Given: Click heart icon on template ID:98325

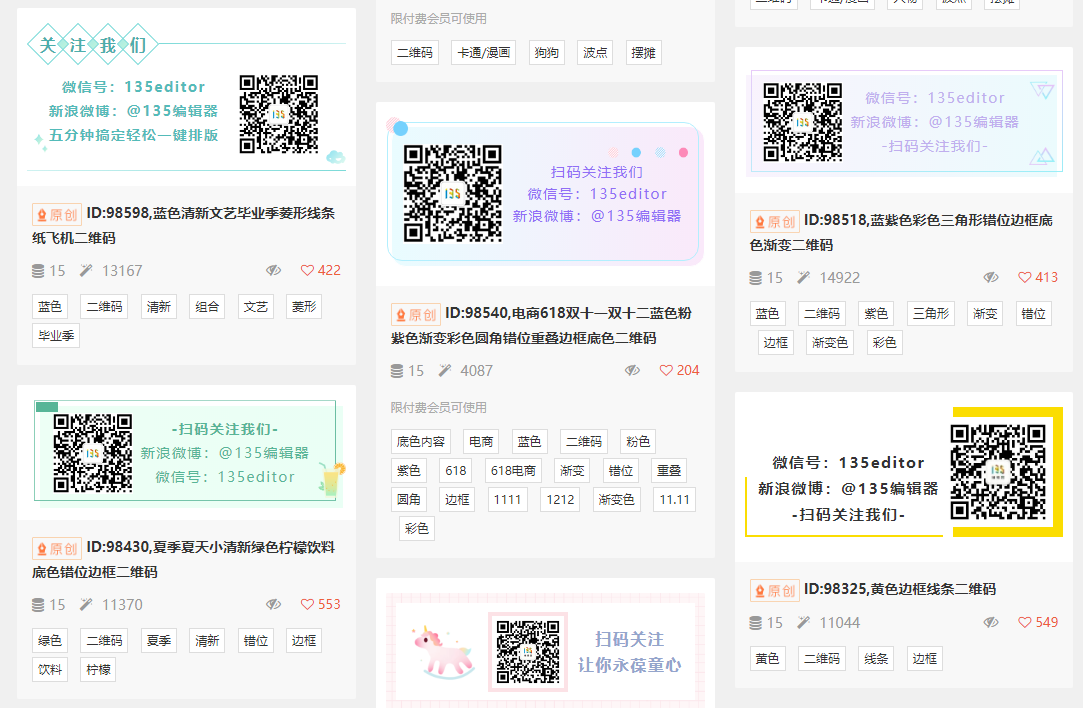Looking at the screenshot, I should tap(1025, 622).
